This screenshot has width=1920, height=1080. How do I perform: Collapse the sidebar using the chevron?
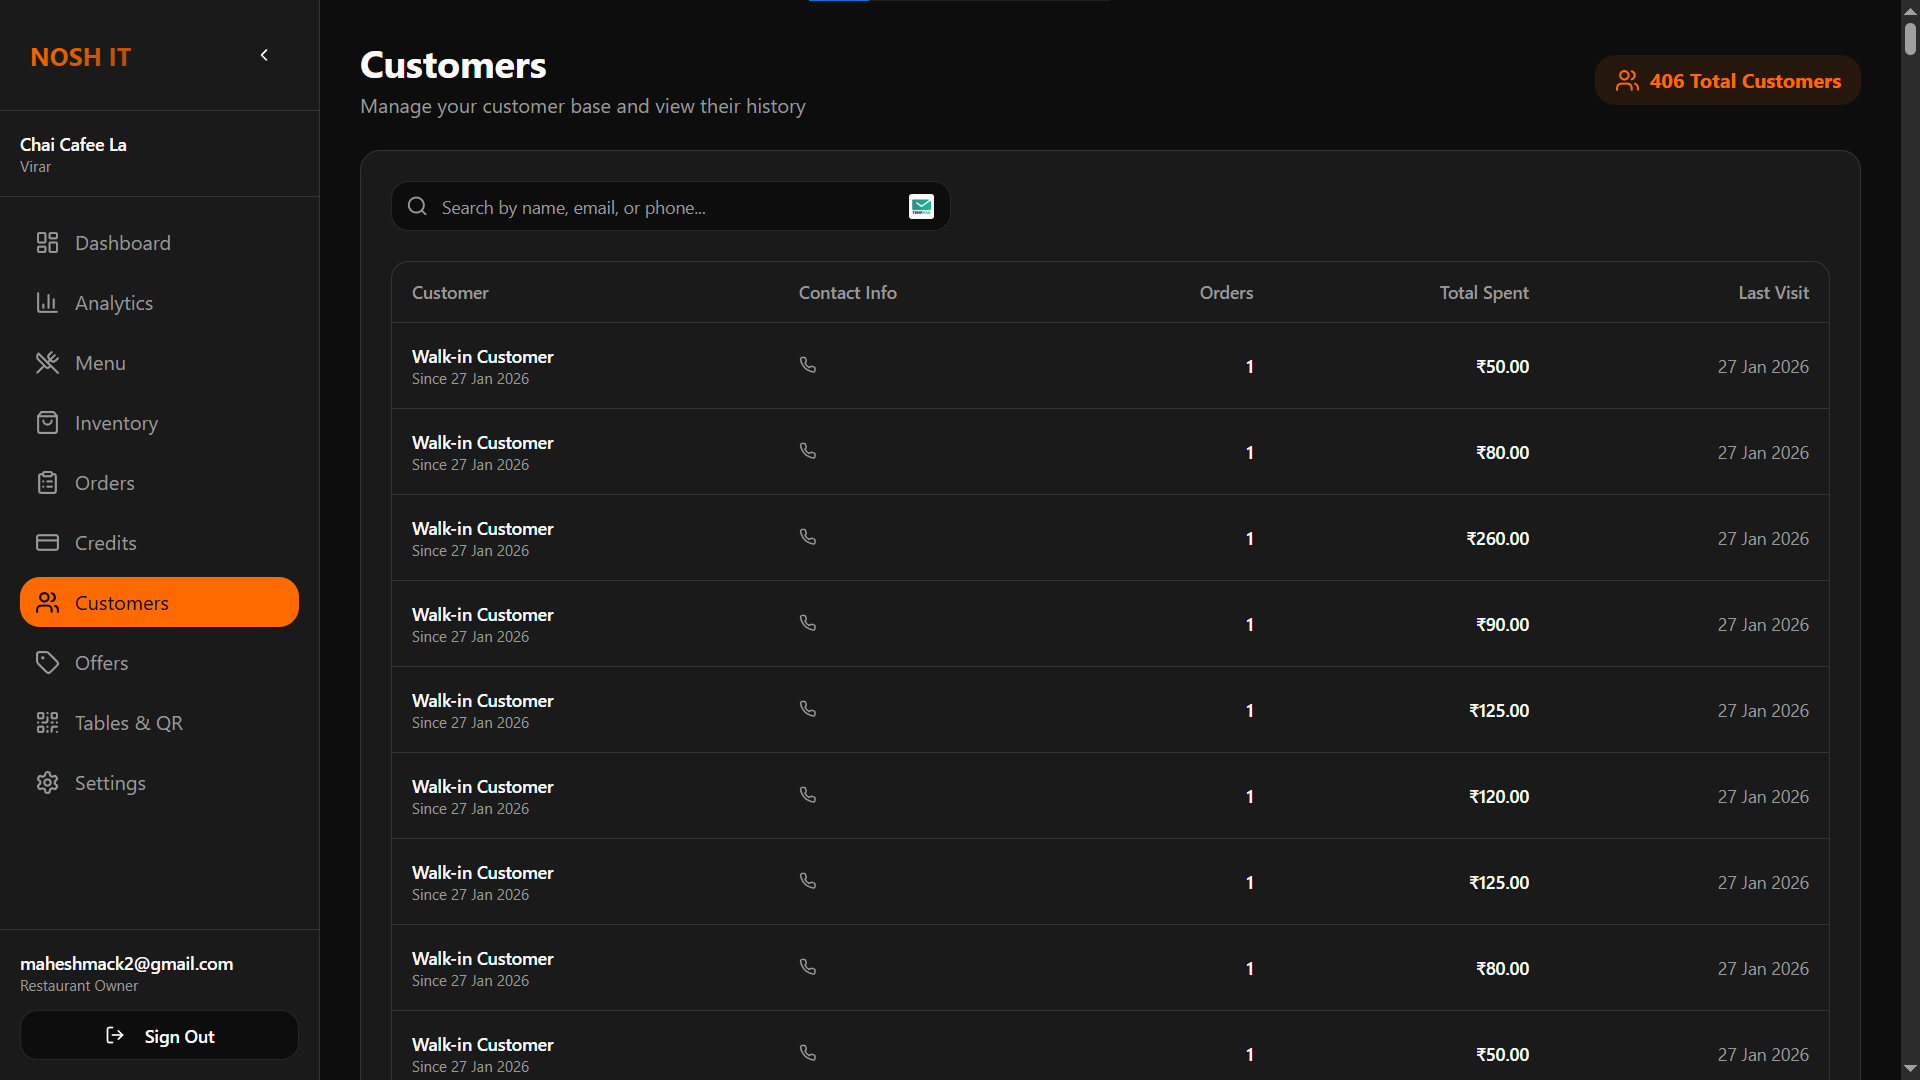coord(264,55)
